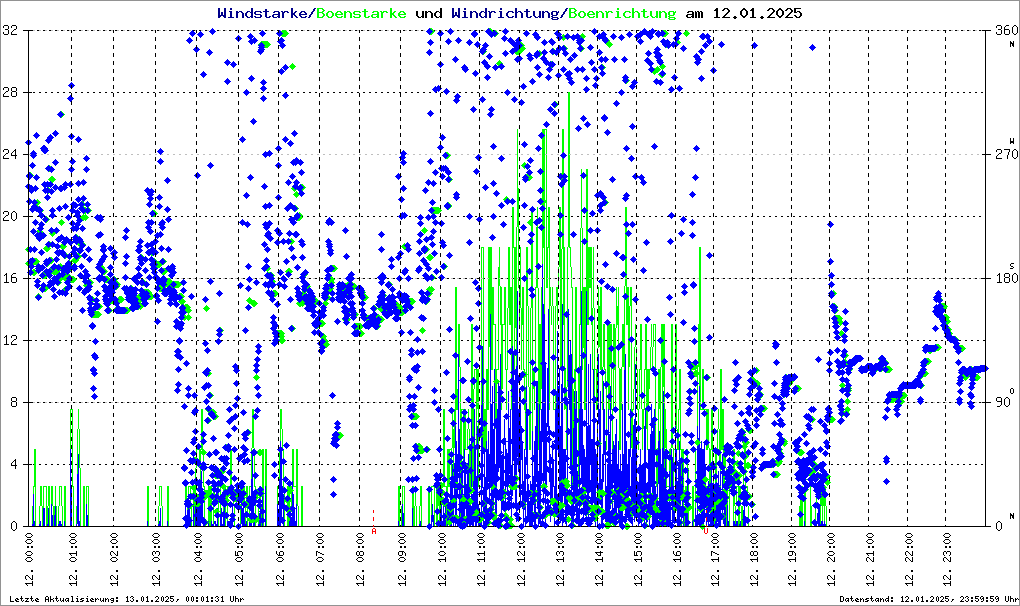Pick the '12. 17:00' time axis label

click(x=715, y=560)
